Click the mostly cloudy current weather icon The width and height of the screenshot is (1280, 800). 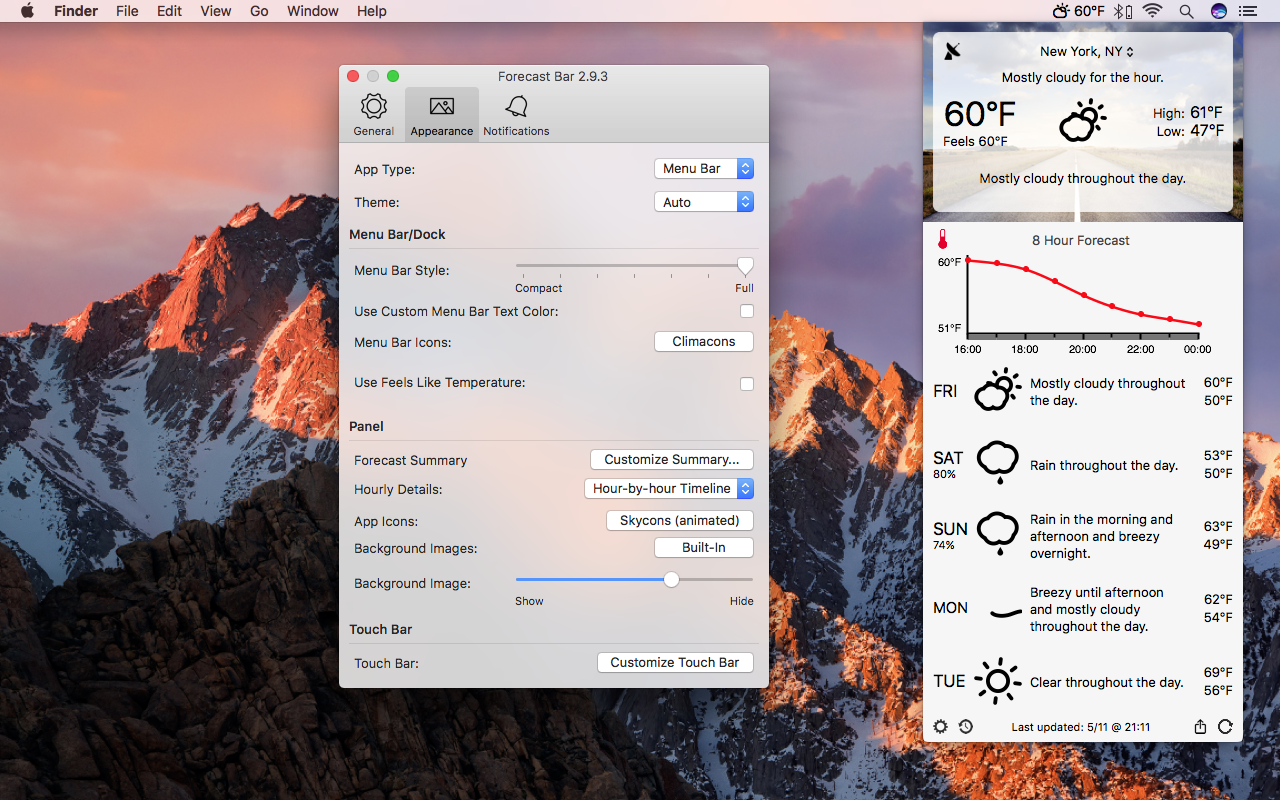(x=1082, y=121)
